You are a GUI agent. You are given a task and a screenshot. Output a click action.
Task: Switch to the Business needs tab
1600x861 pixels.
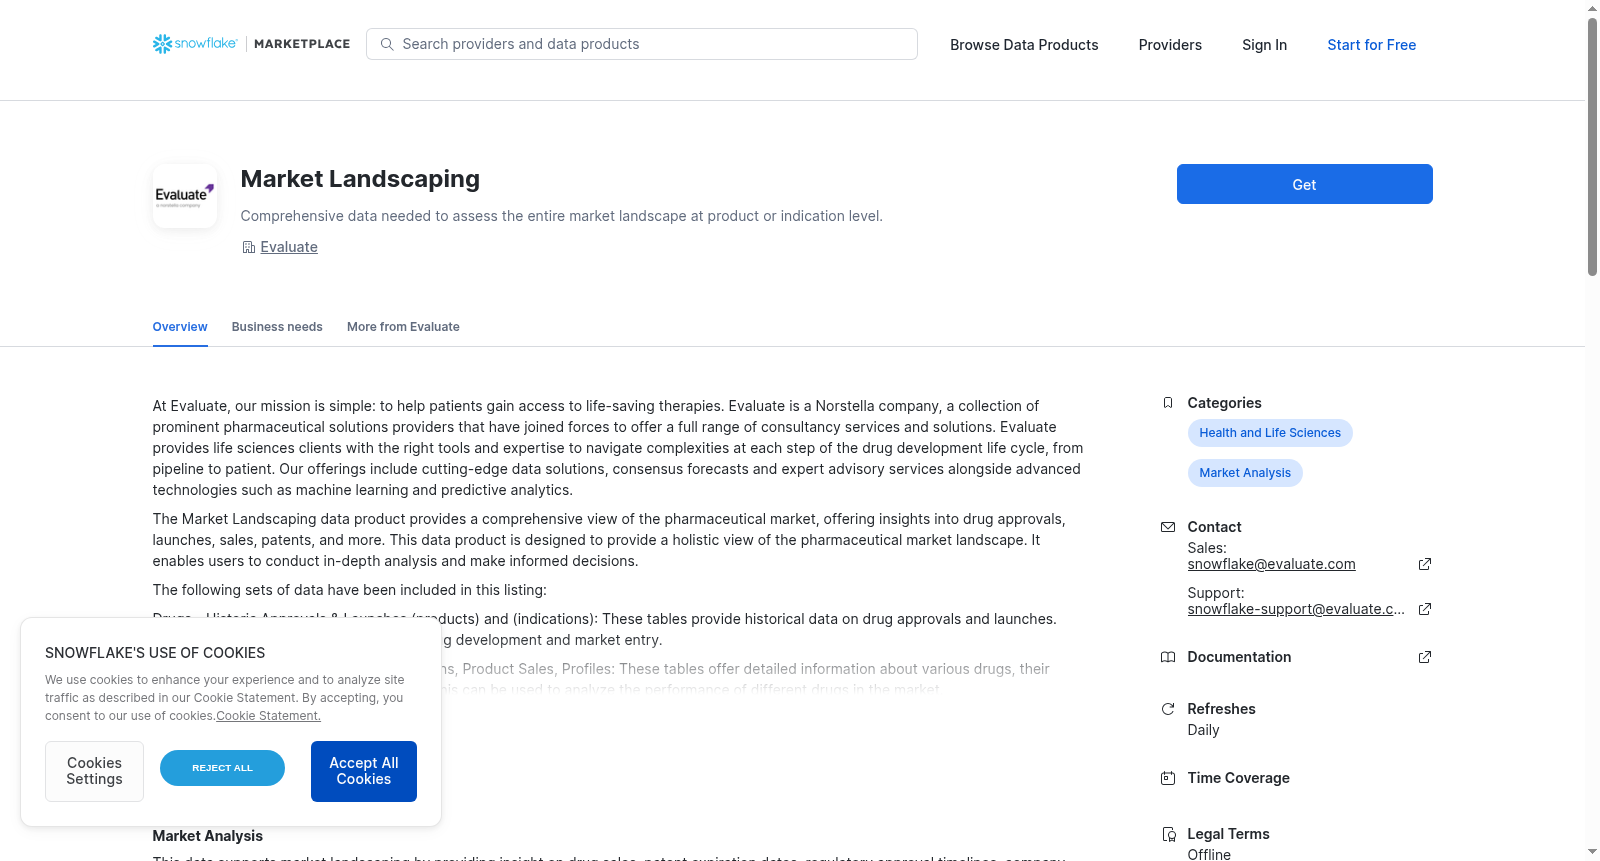click(x=277, y=327)
